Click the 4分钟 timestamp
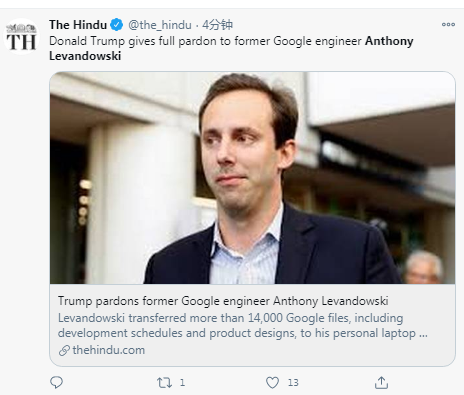The width and height of the screenshot is (464, 395). point(218,25)
